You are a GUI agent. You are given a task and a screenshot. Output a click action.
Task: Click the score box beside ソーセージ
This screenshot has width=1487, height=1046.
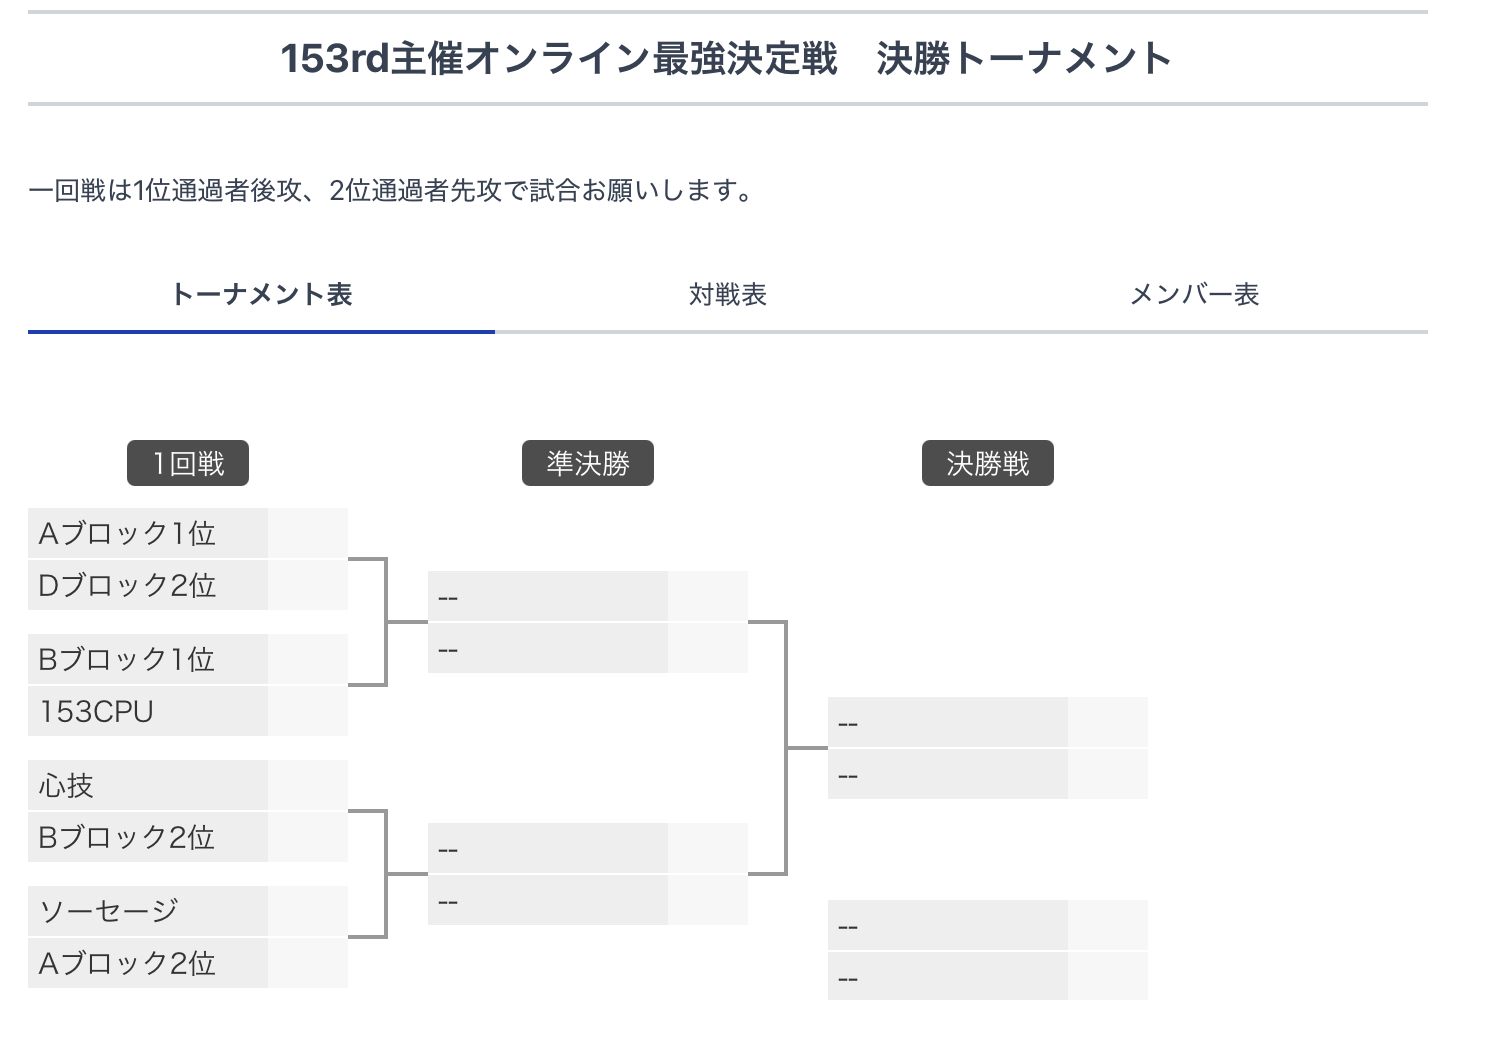tap(308, 911)
